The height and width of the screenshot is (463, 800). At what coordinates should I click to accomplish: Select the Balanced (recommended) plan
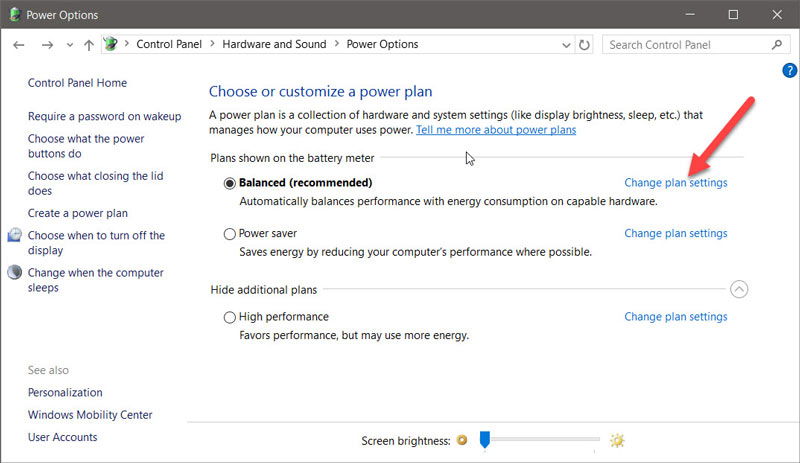point(230,183)
